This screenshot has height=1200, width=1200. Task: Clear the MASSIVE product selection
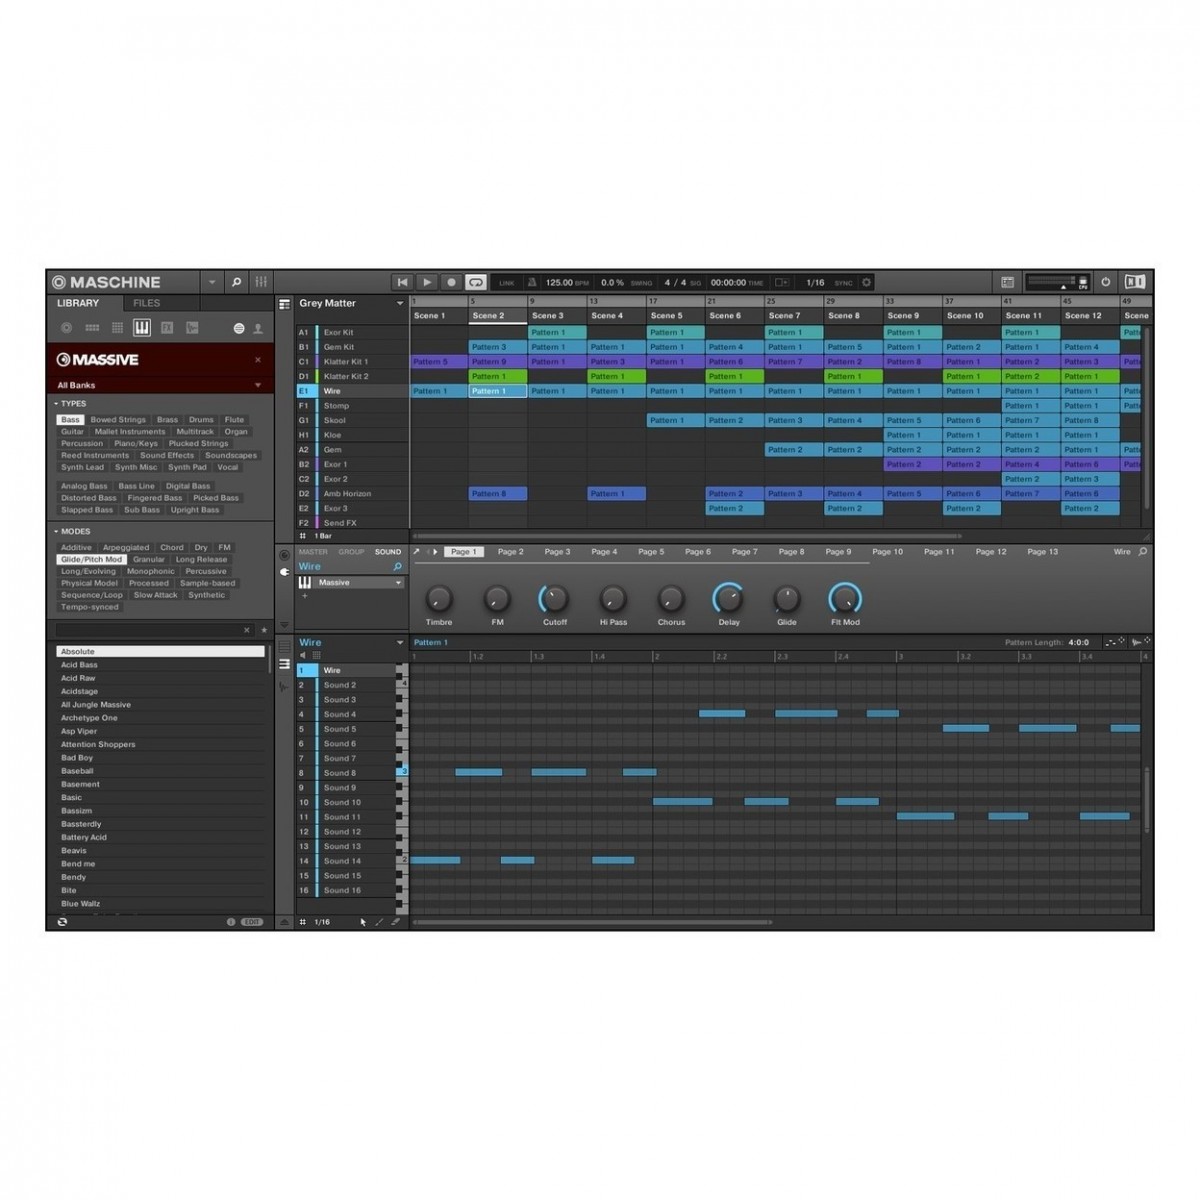258,360
